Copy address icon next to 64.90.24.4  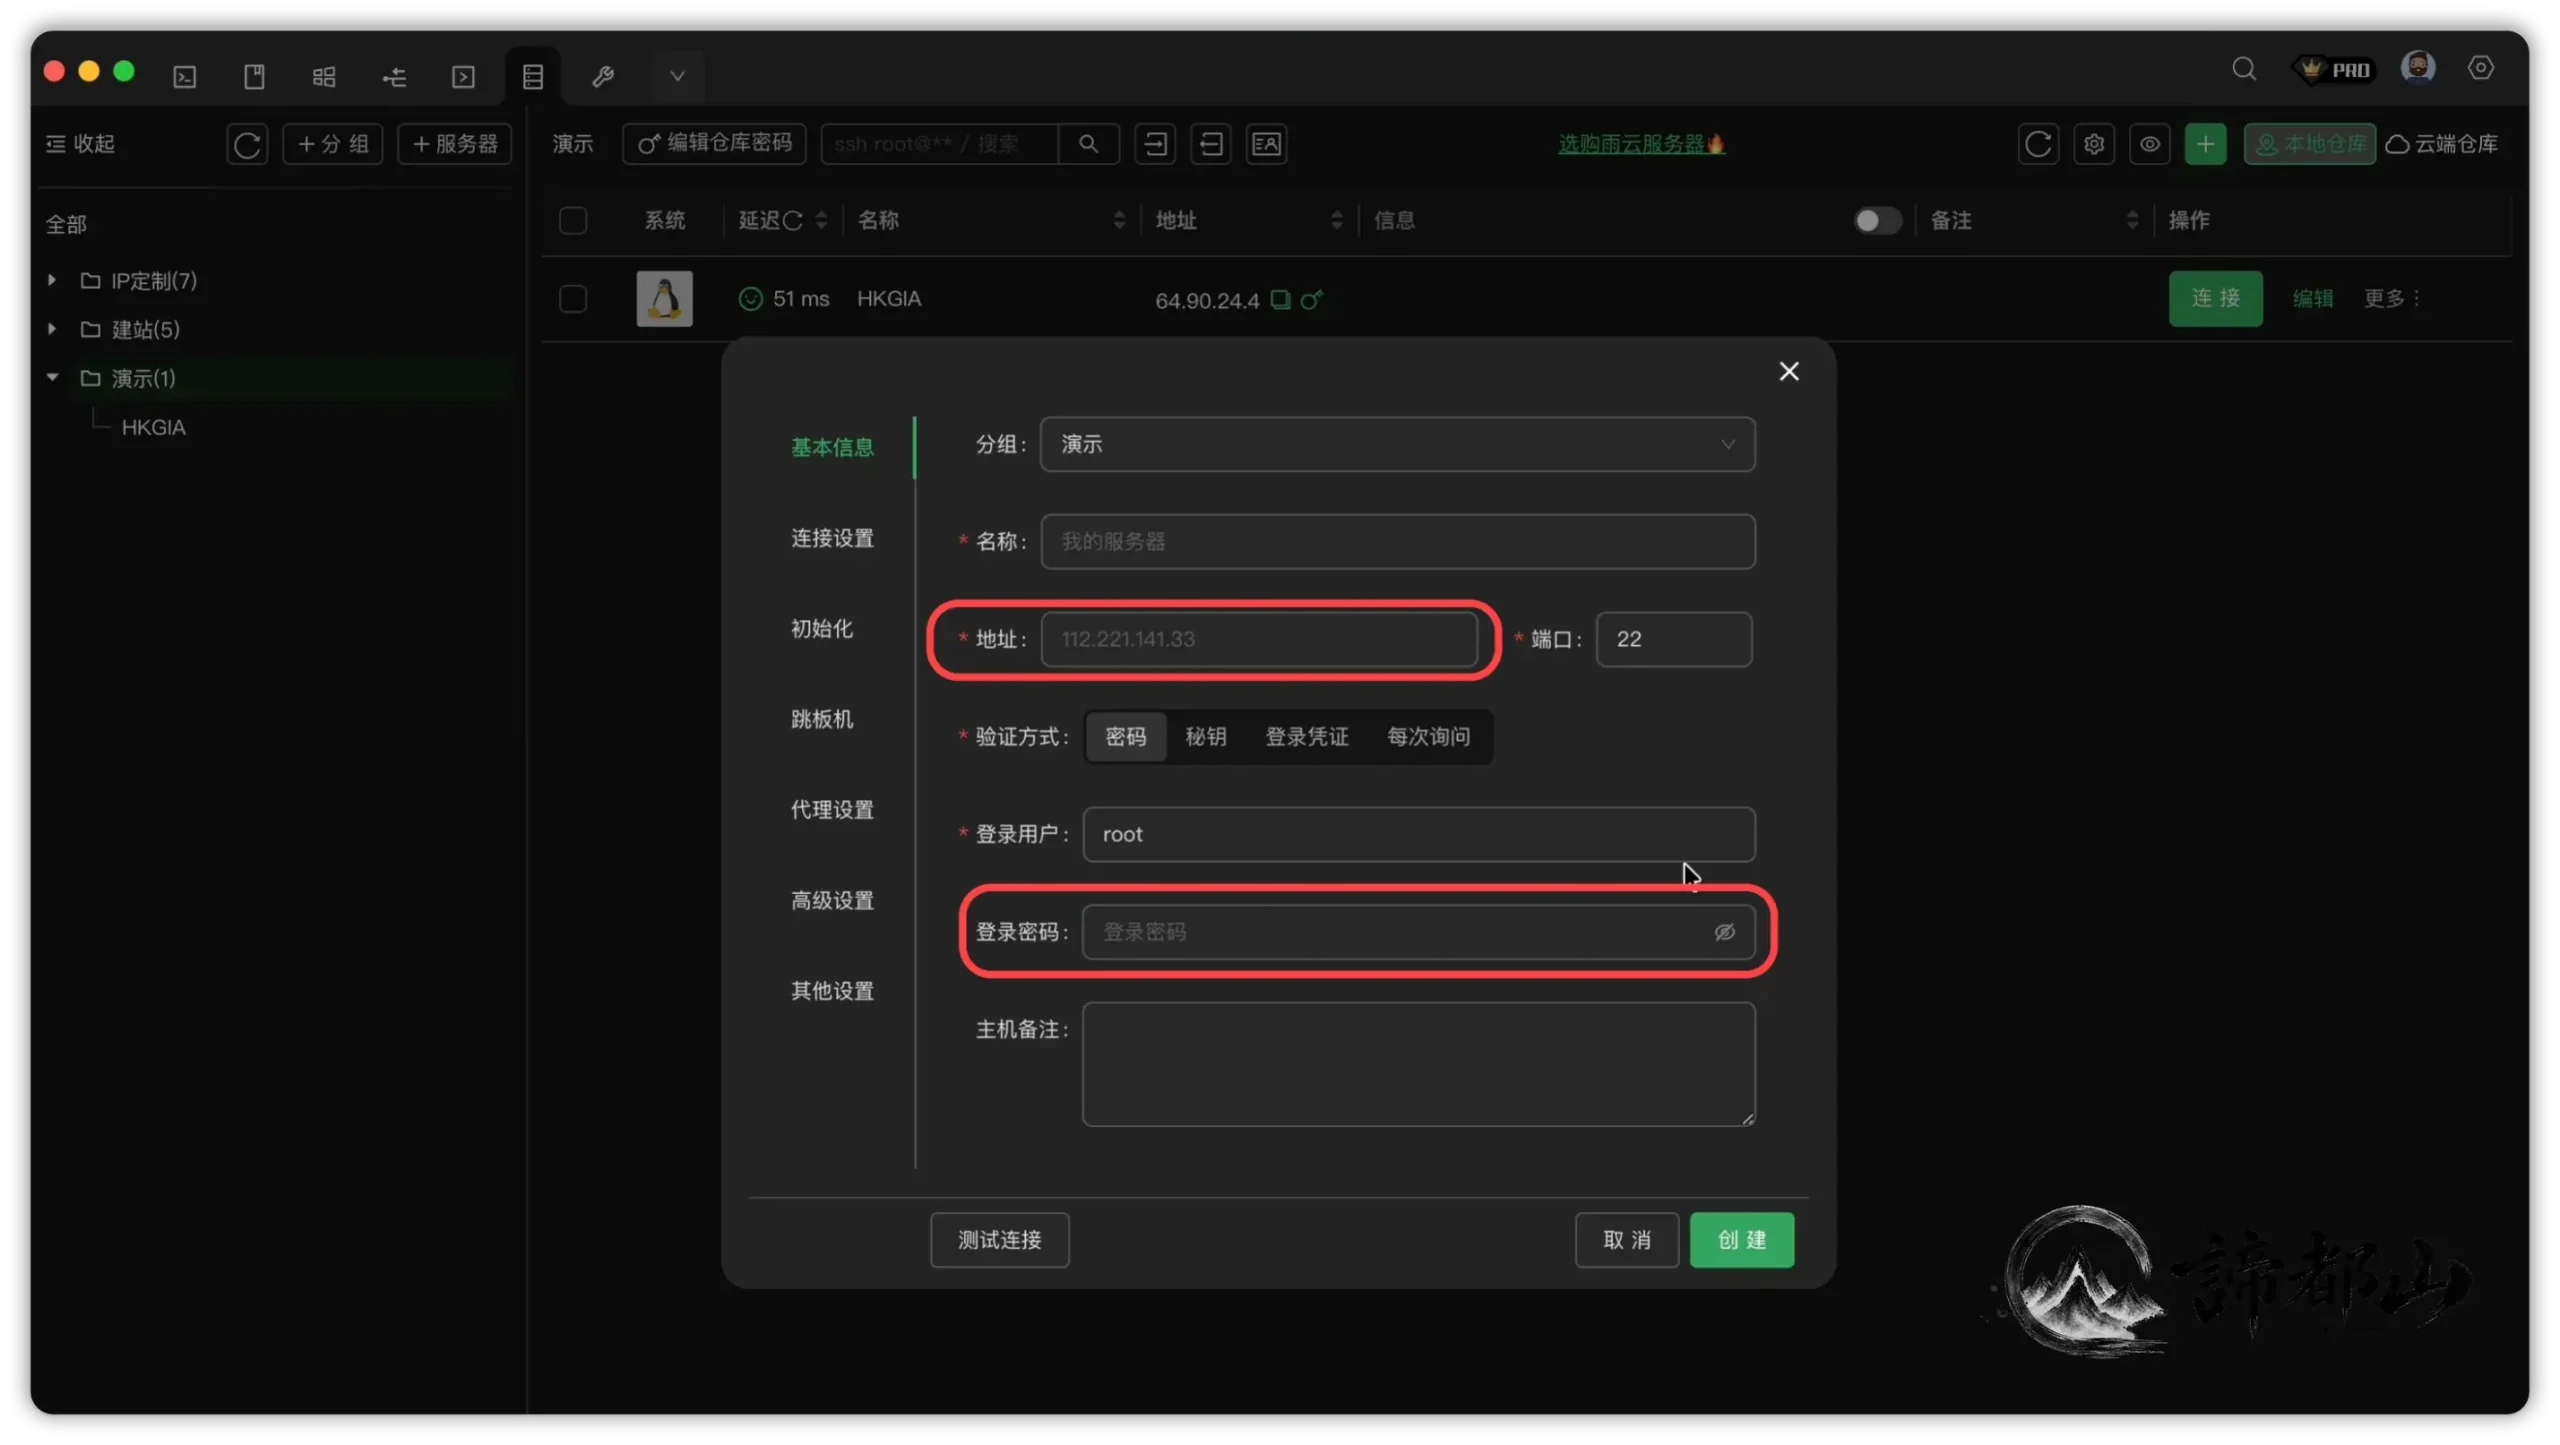click(1280, 299)
